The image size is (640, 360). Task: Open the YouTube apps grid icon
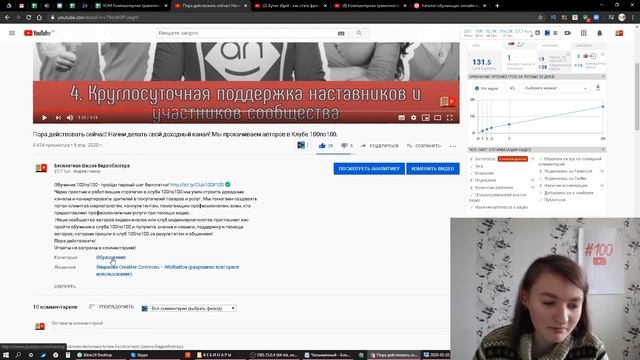pyautogui.click(x=583, y=33)
